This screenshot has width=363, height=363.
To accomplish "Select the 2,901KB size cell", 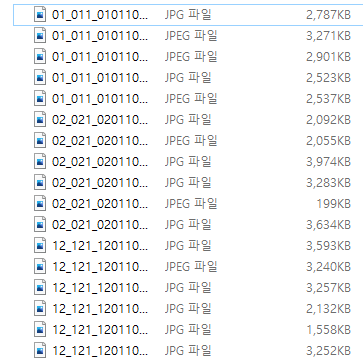I will point(328,57).
